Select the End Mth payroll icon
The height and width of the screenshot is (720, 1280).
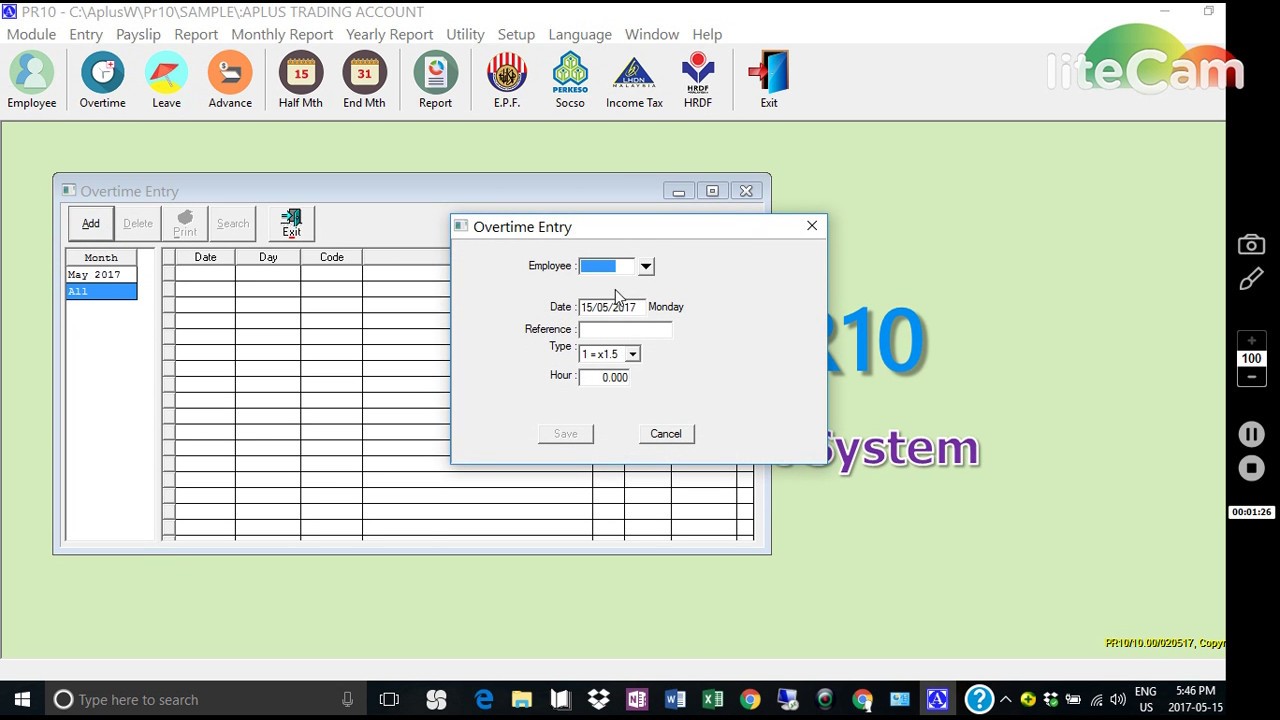tap(364, 80)
